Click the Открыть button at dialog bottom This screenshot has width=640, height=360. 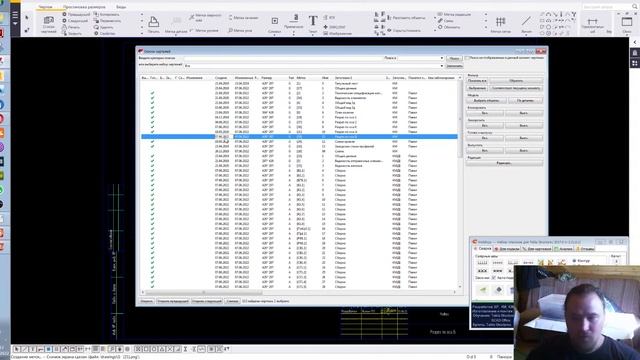147,301
